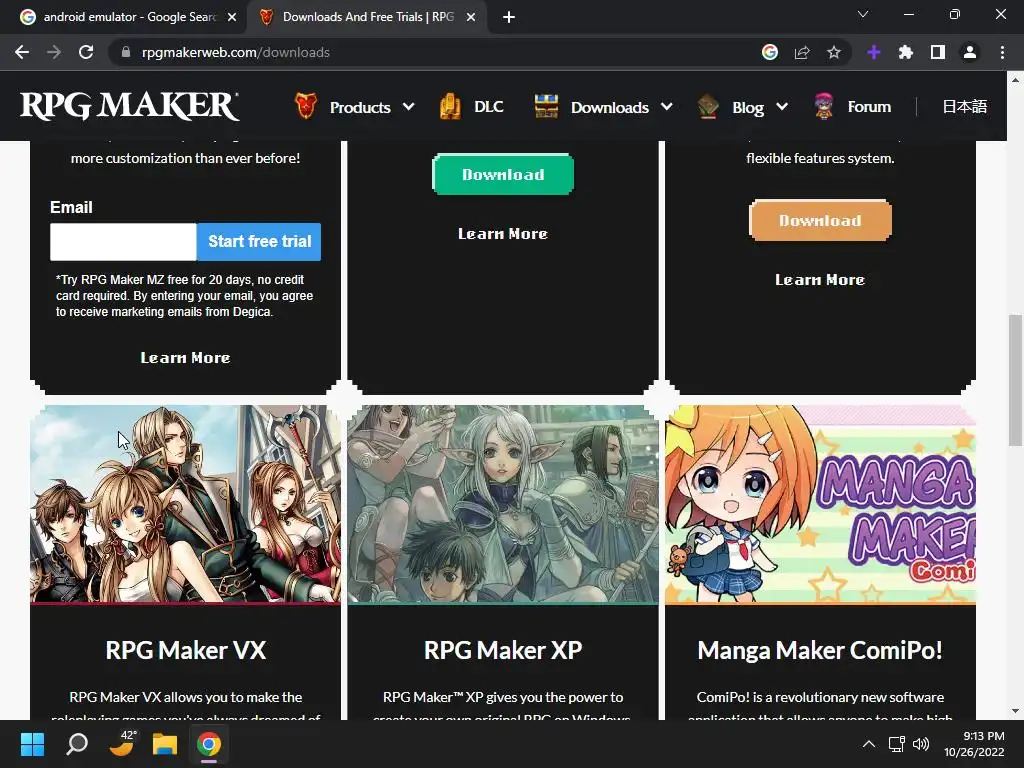The height and width of the screenshot is (768, 1024).
Task: Show hidden system tray icons
Action: pos(869,744)
